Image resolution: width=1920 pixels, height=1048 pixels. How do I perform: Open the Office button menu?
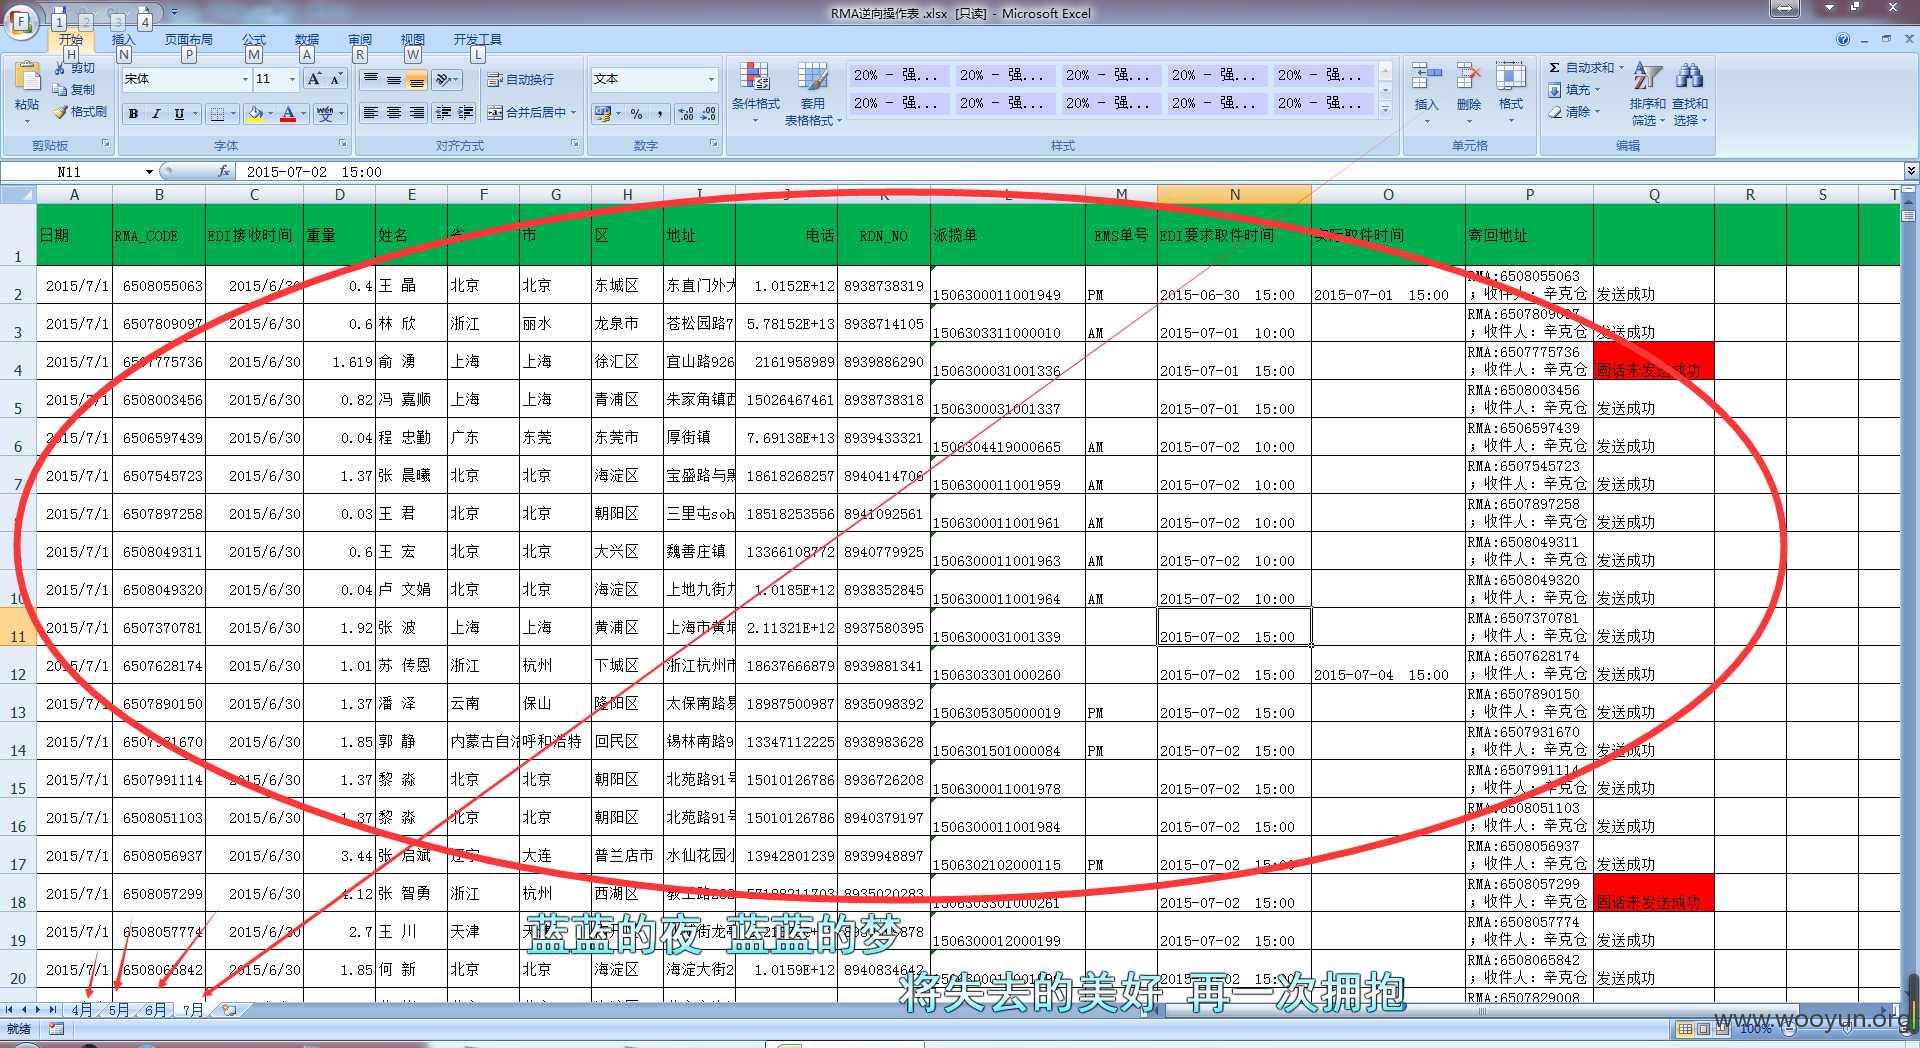tap(21, 22)
